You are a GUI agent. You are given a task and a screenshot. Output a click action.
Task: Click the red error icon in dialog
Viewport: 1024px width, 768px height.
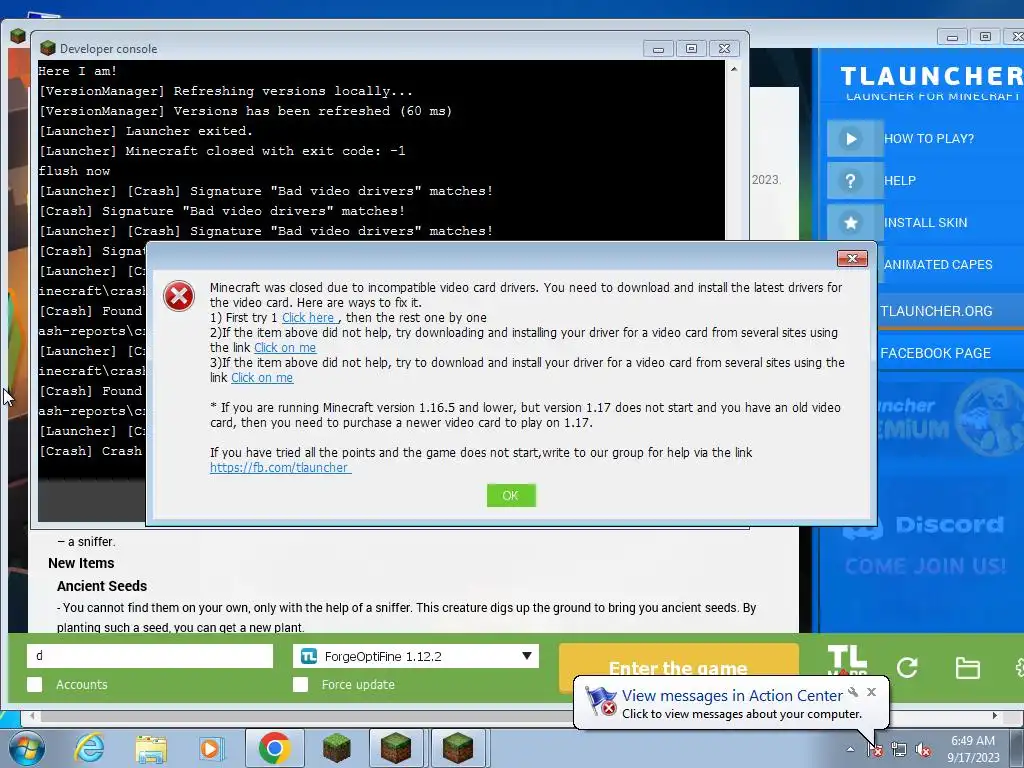click(x=179, y=296)
